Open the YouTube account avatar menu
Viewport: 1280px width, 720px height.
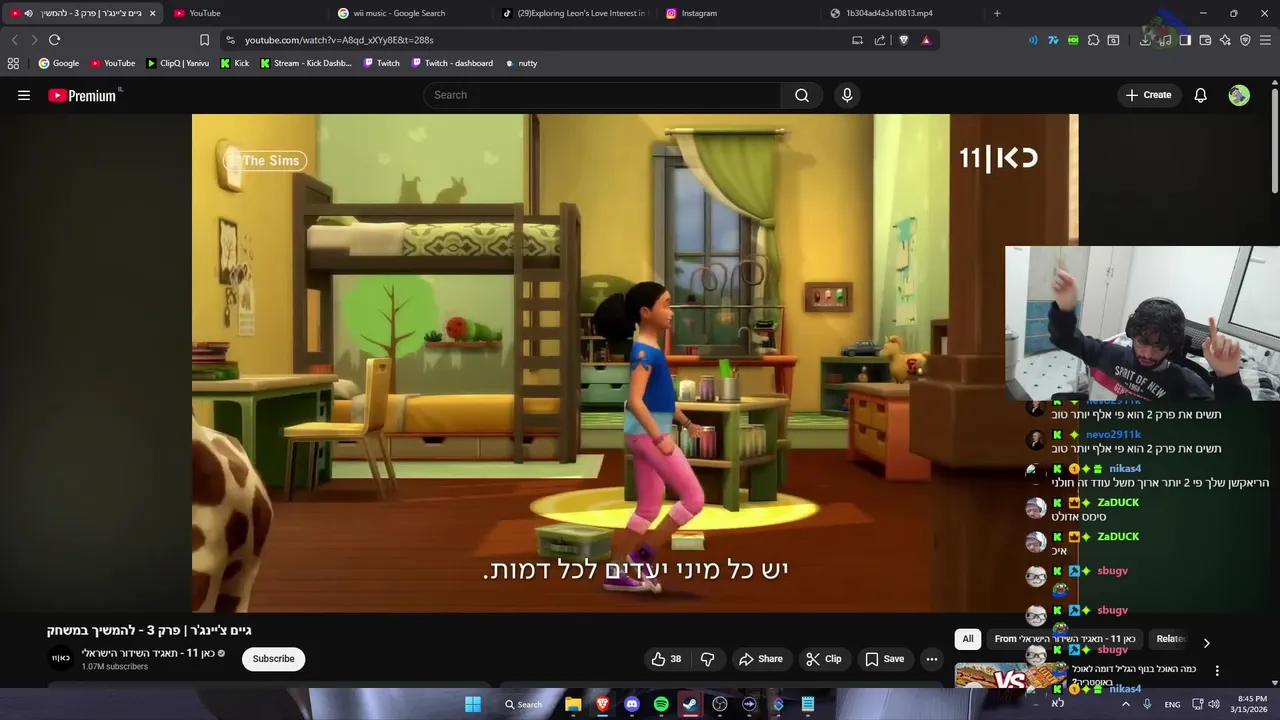tap(1239, 95)
